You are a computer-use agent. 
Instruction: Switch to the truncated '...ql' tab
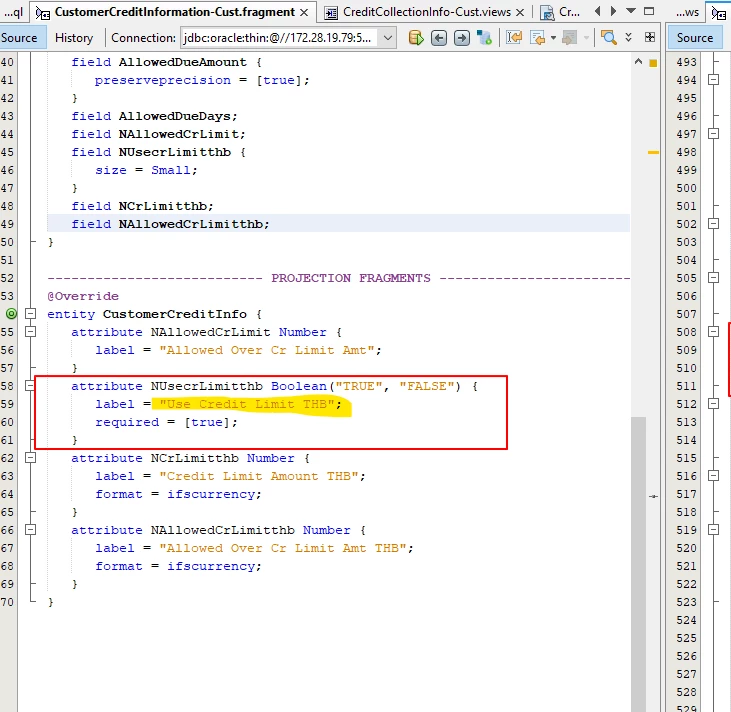(x=14, y=12)
